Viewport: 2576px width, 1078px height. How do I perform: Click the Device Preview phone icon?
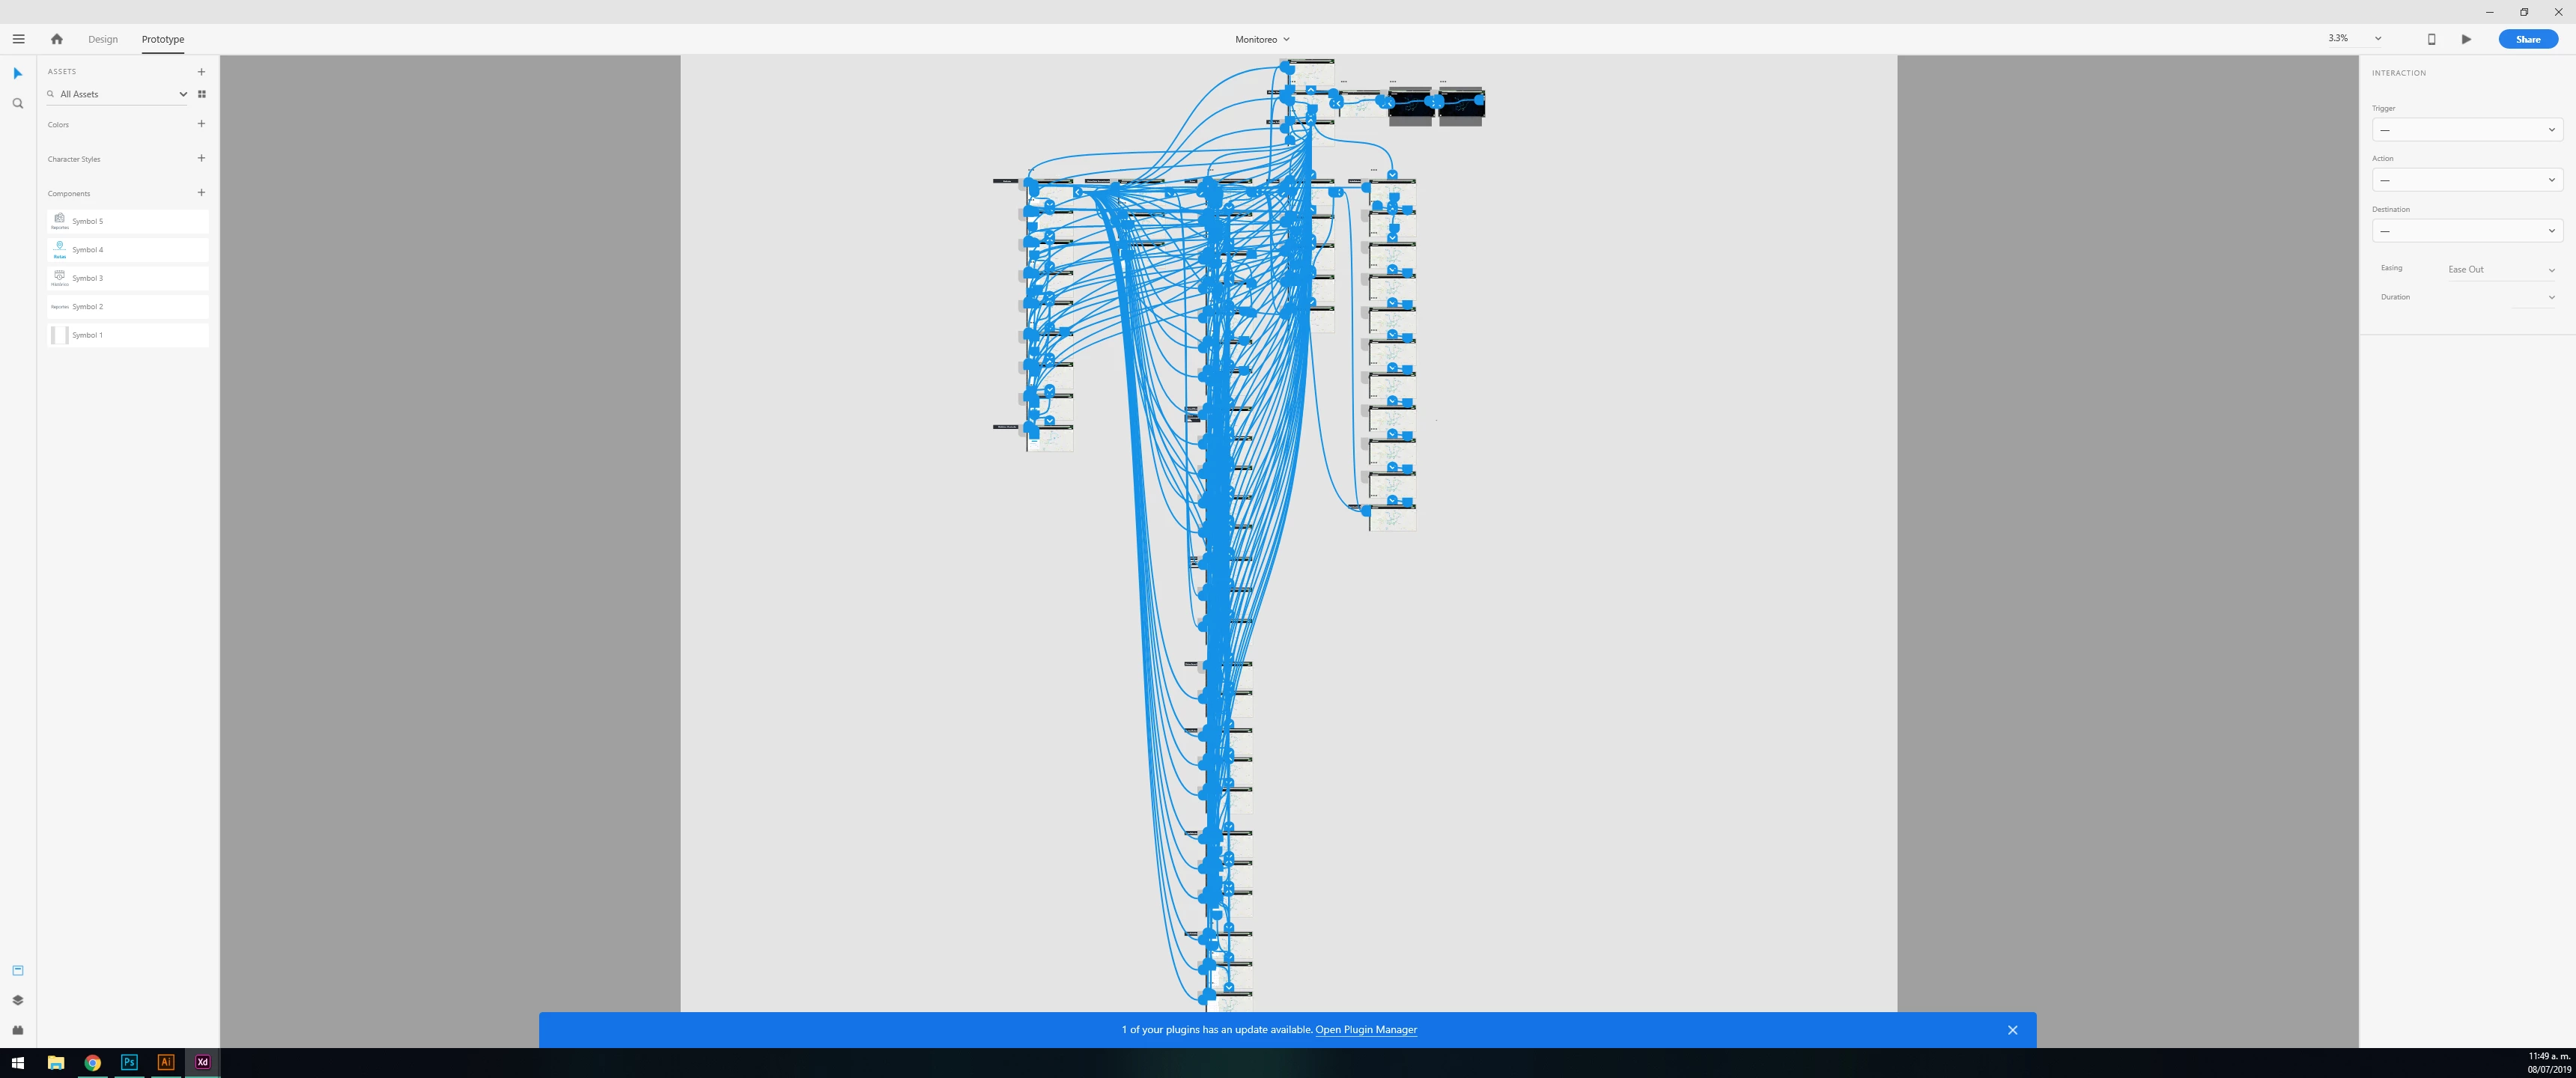coord(2431,39)
